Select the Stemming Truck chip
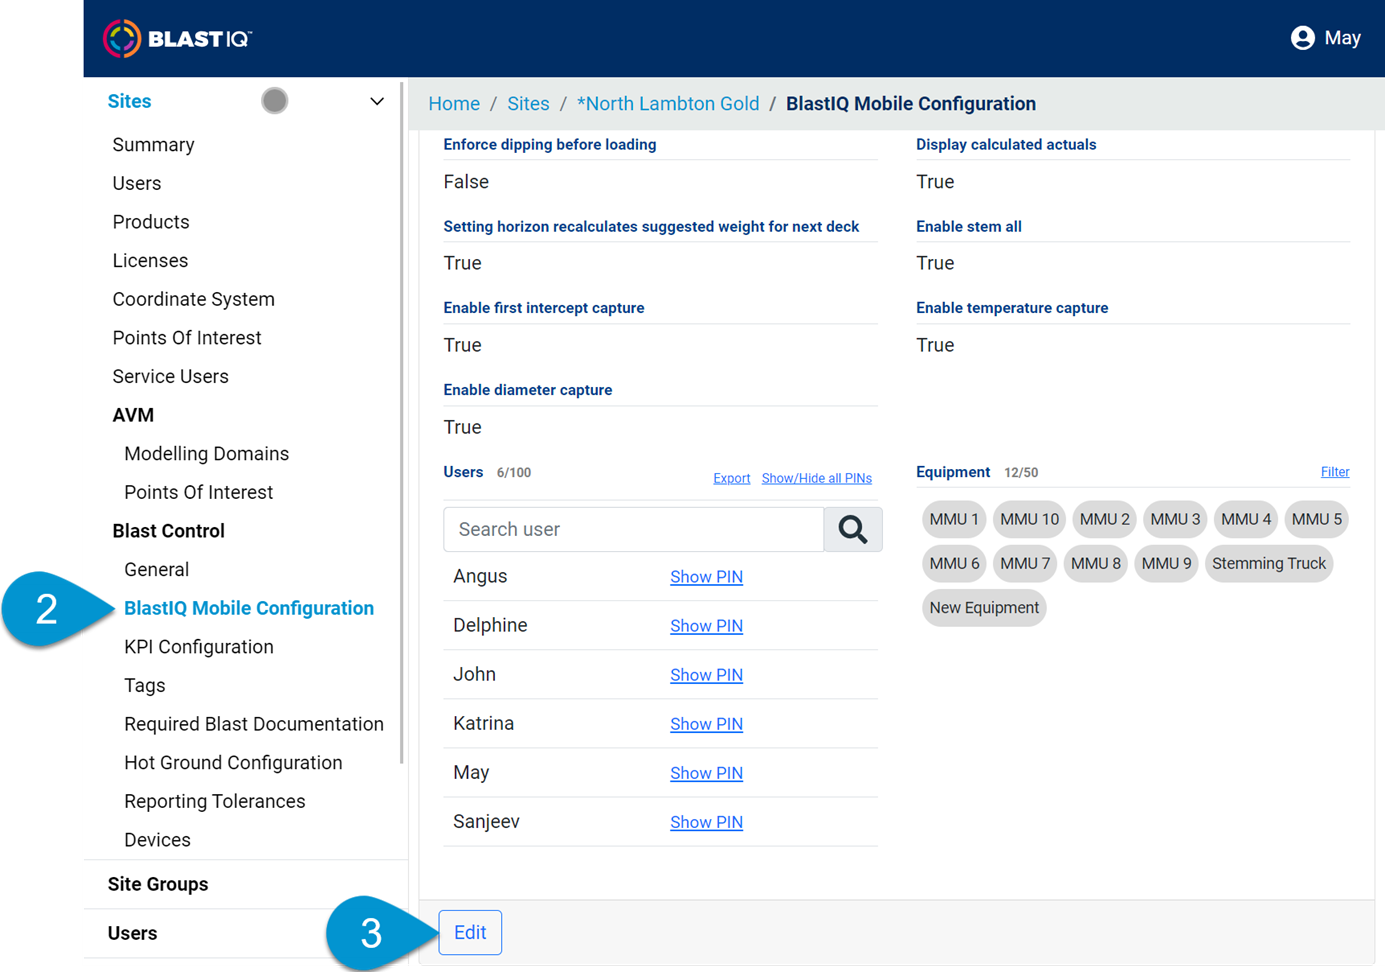The width and height of the screenshot is (1385, 972). click(x=1269, y=563)
